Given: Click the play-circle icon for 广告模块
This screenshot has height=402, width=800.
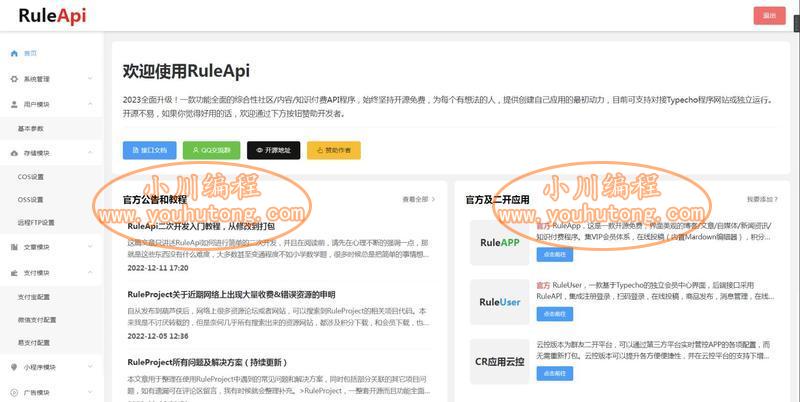Looking at the screenshot, I should [14, 392].
